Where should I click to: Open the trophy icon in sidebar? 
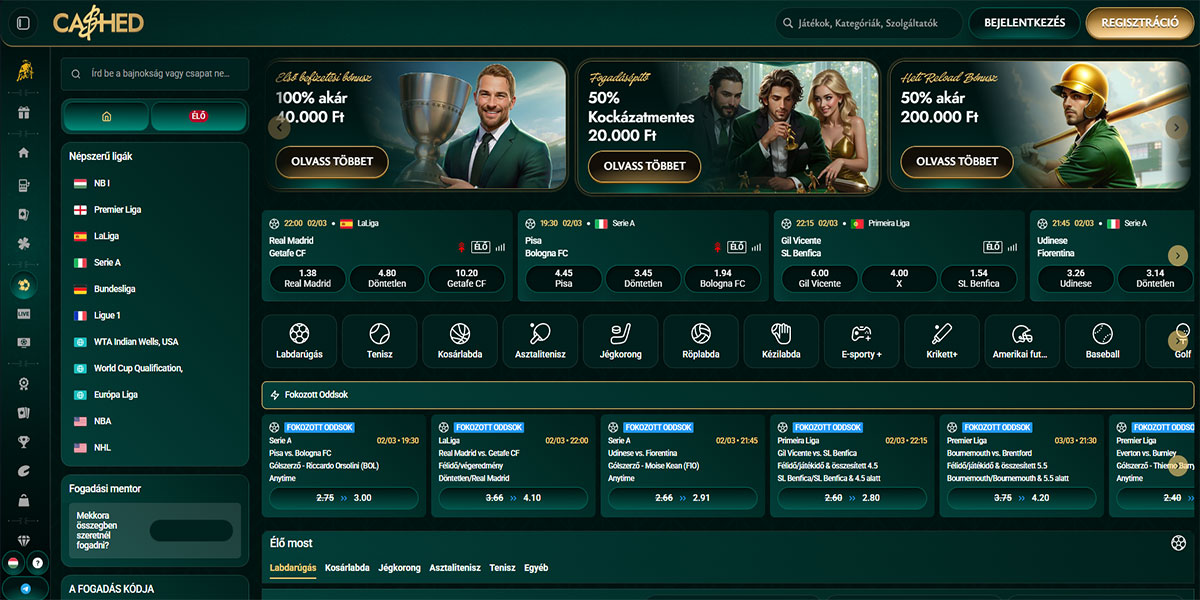tap(24, 441)
